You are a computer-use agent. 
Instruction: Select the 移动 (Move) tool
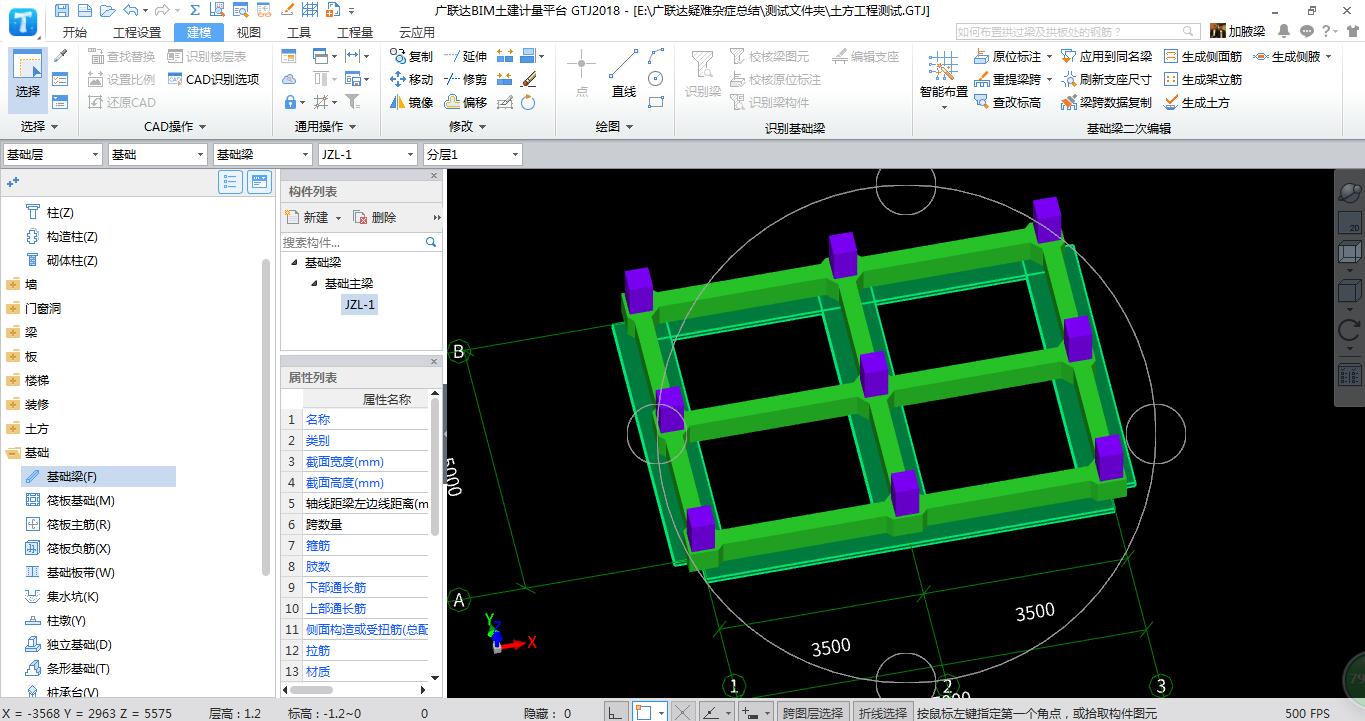[411, 79]
